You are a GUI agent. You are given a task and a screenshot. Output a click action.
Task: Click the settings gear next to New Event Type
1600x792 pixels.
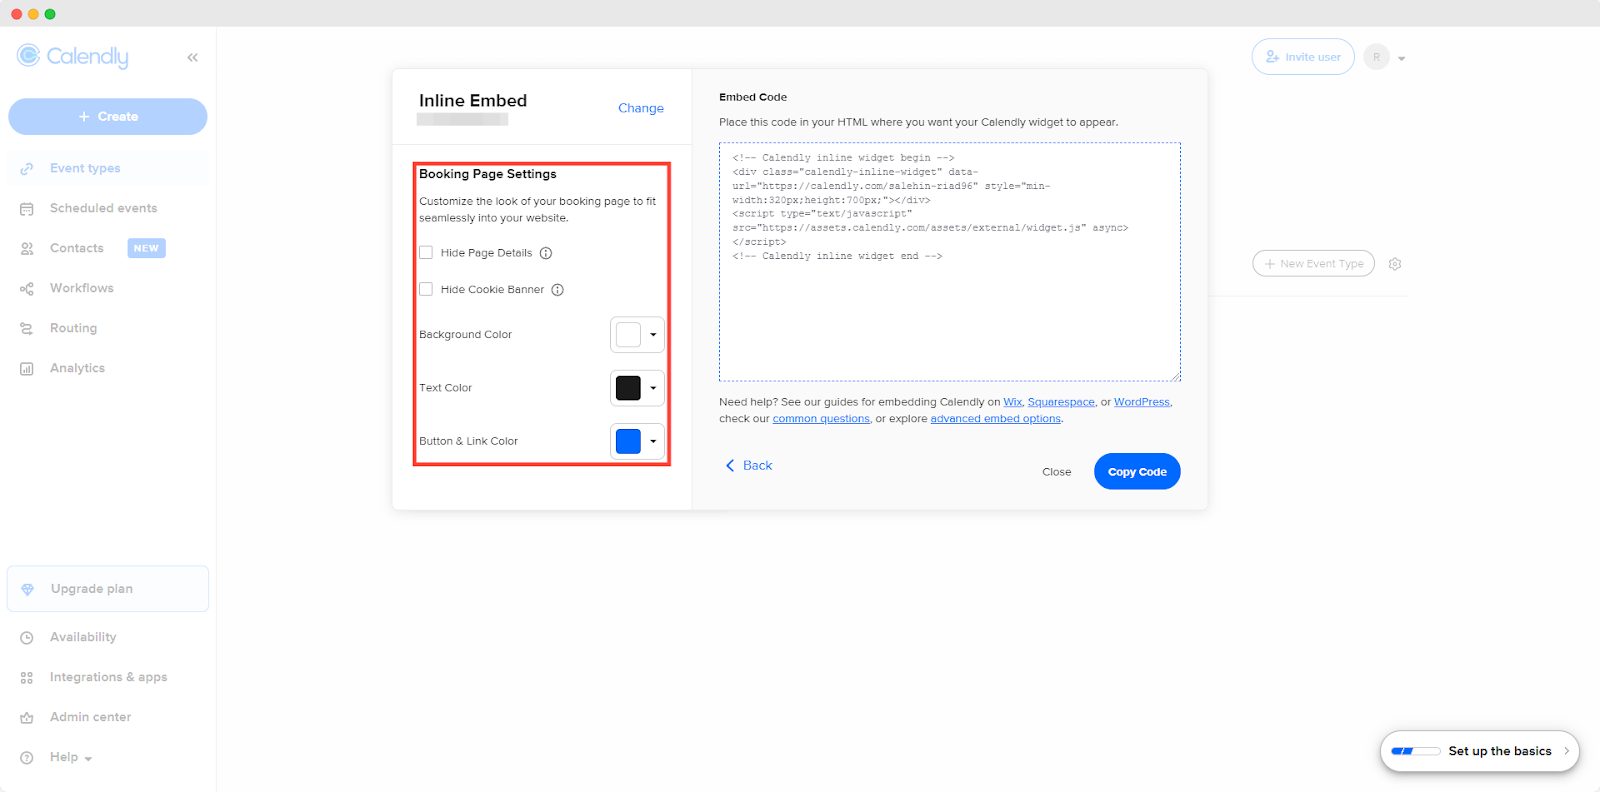pos(1395,264)
